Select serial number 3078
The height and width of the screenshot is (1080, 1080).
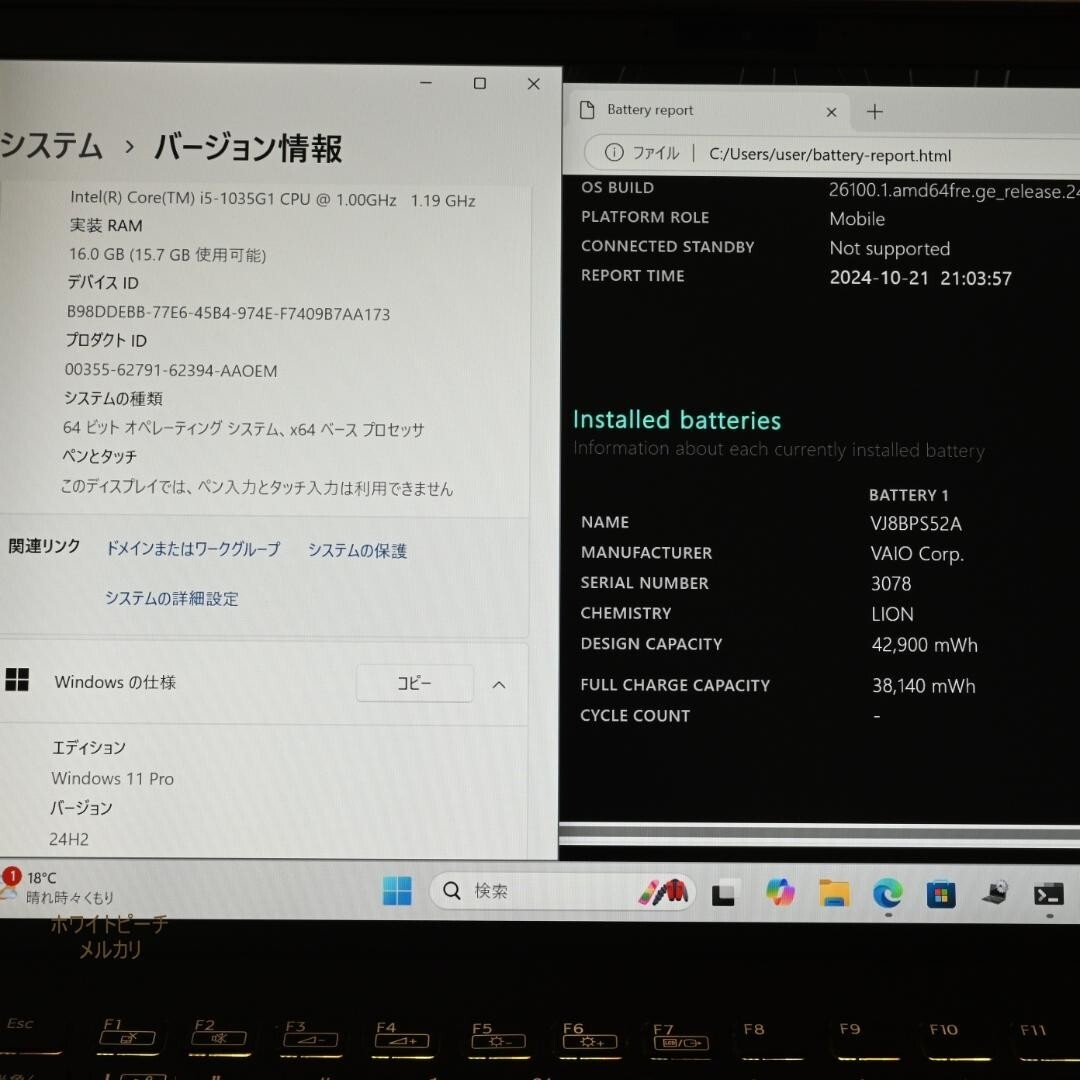coord(891,584)
